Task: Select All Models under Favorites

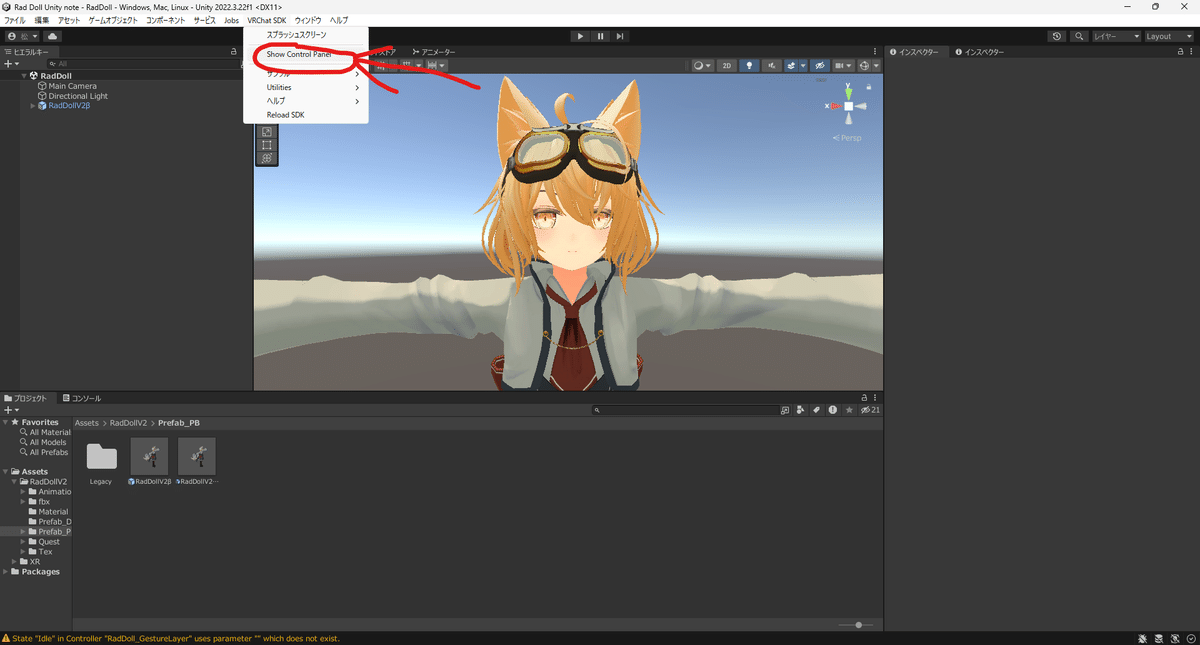Action: coord(43,442)
